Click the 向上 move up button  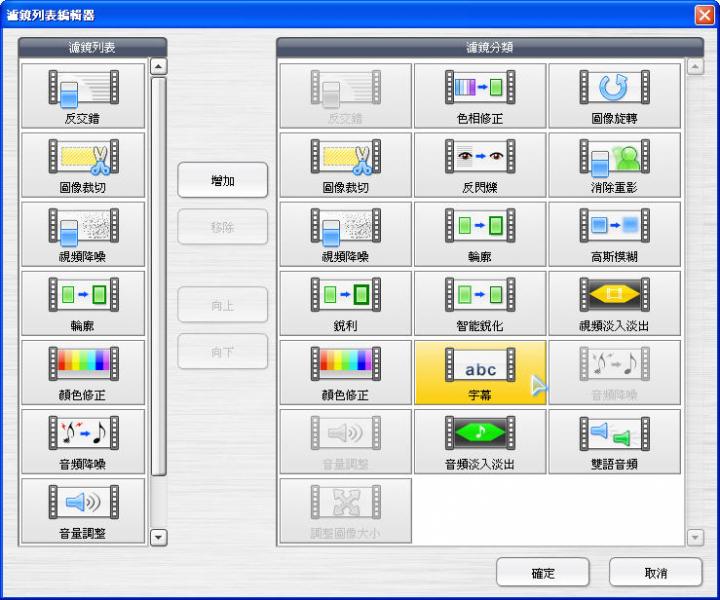click(223, 305)
